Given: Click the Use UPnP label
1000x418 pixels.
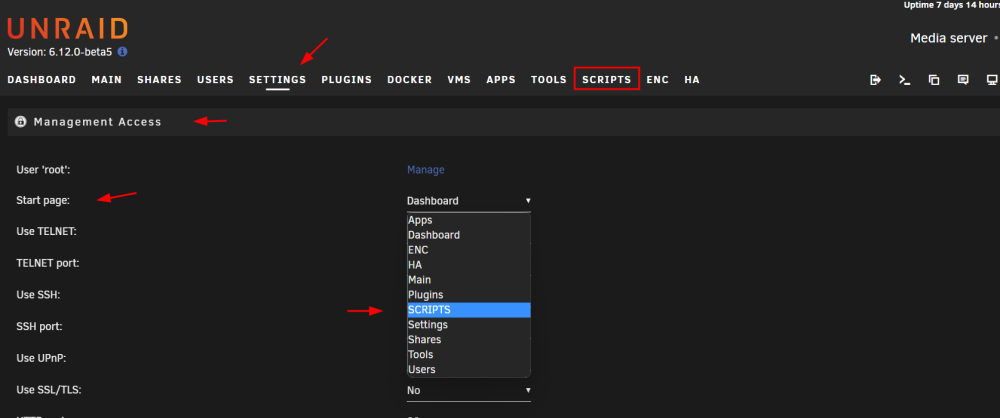Looking at the screenshot, I should [x=41, y=358].
